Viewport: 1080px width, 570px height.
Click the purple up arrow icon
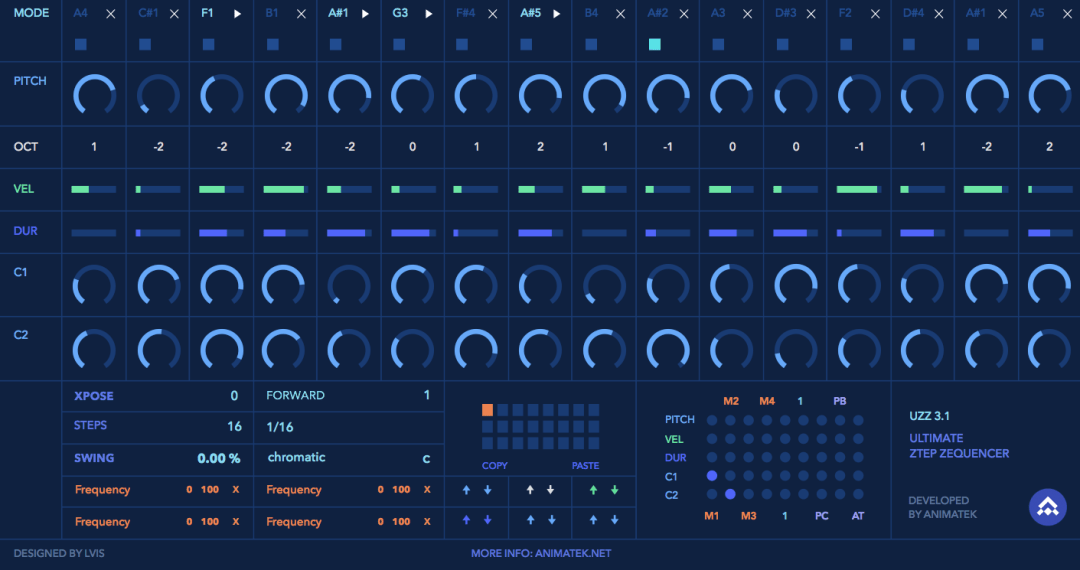[466, 520]
